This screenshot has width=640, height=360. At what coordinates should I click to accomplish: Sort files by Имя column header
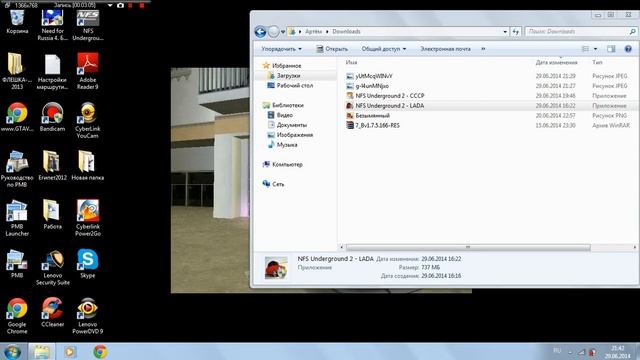[x=351, y=62]
